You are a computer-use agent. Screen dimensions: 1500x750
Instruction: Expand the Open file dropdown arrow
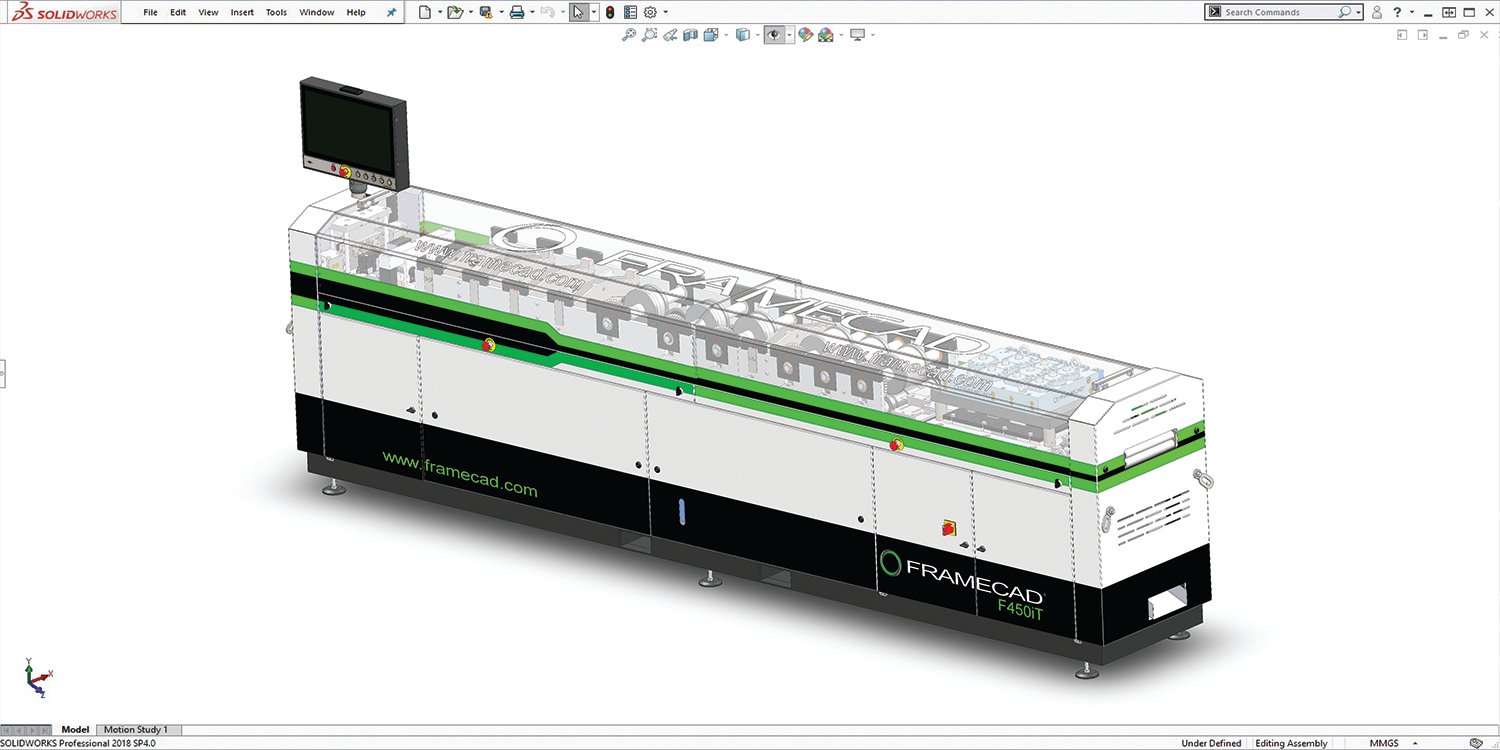pos(470,12)
